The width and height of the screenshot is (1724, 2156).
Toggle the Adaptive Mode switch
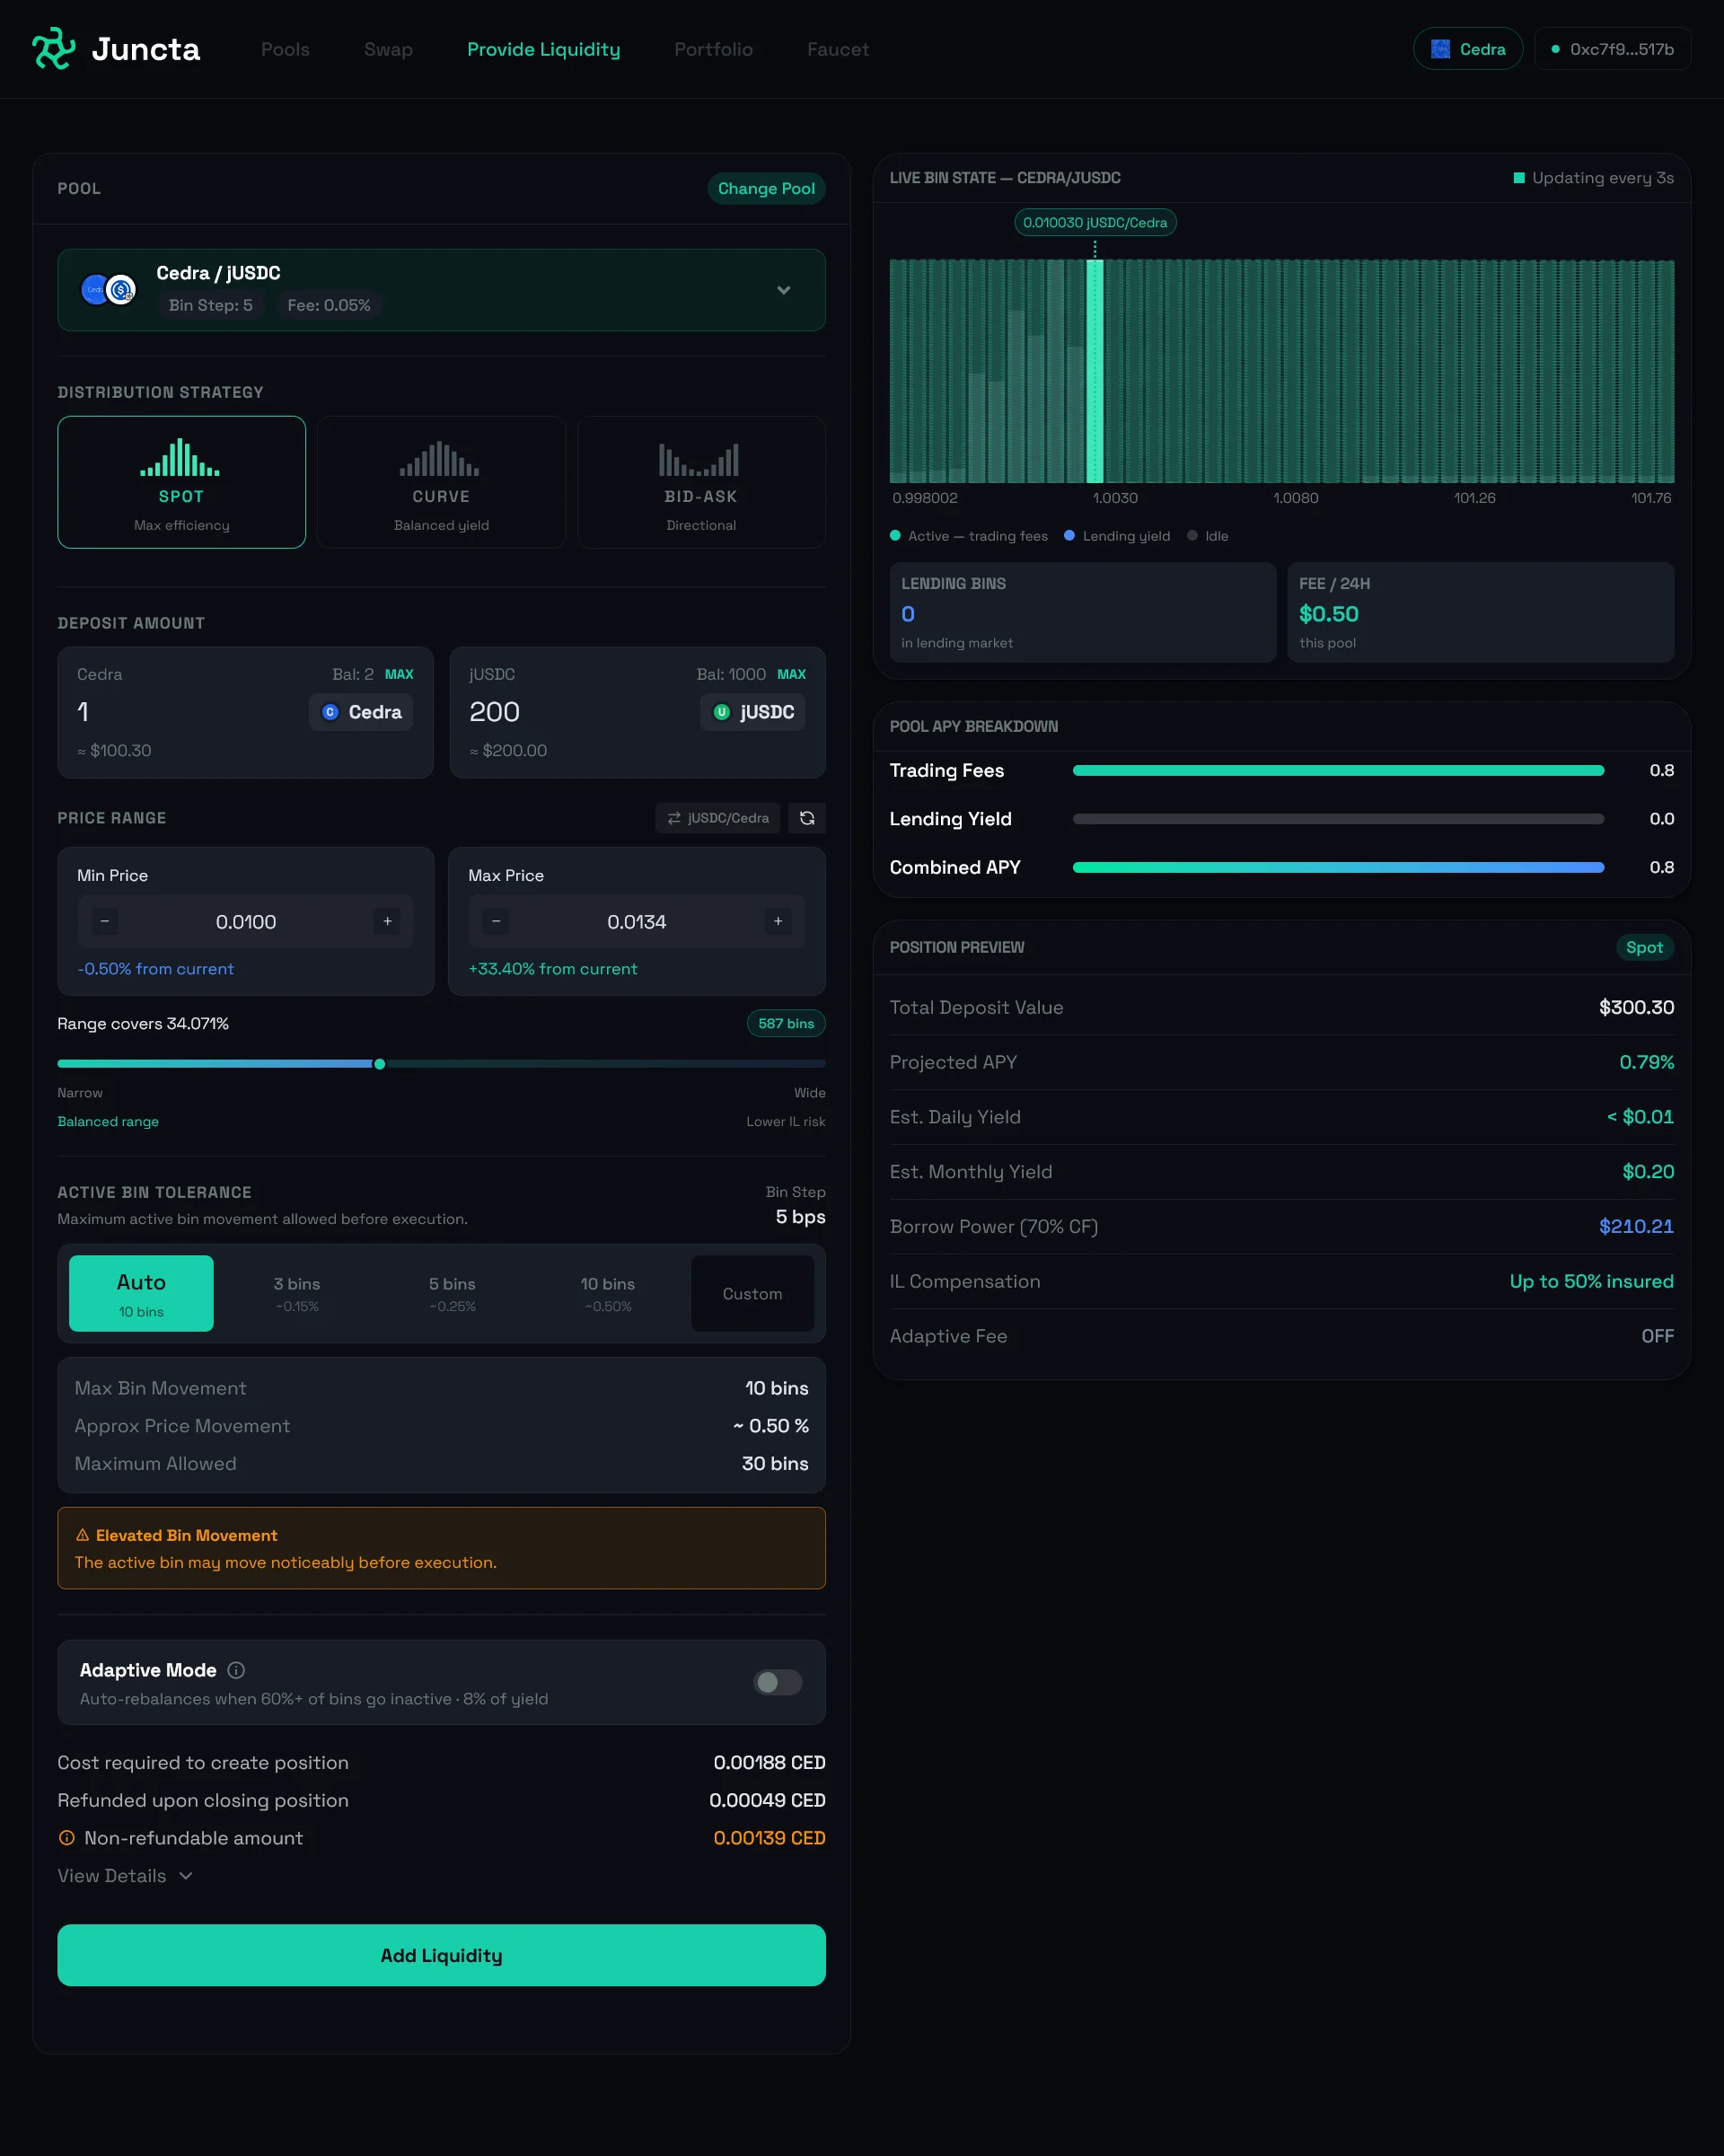point(777,1682)
